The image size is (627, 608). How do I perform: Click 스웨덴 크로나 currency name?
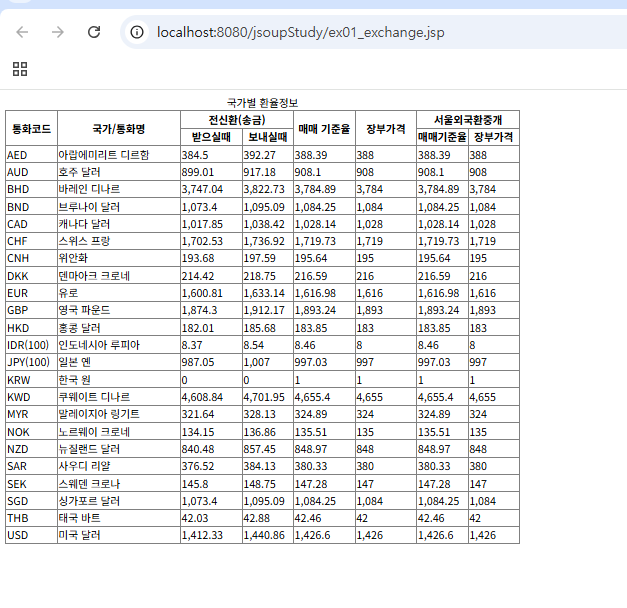(x=89, y=484)
